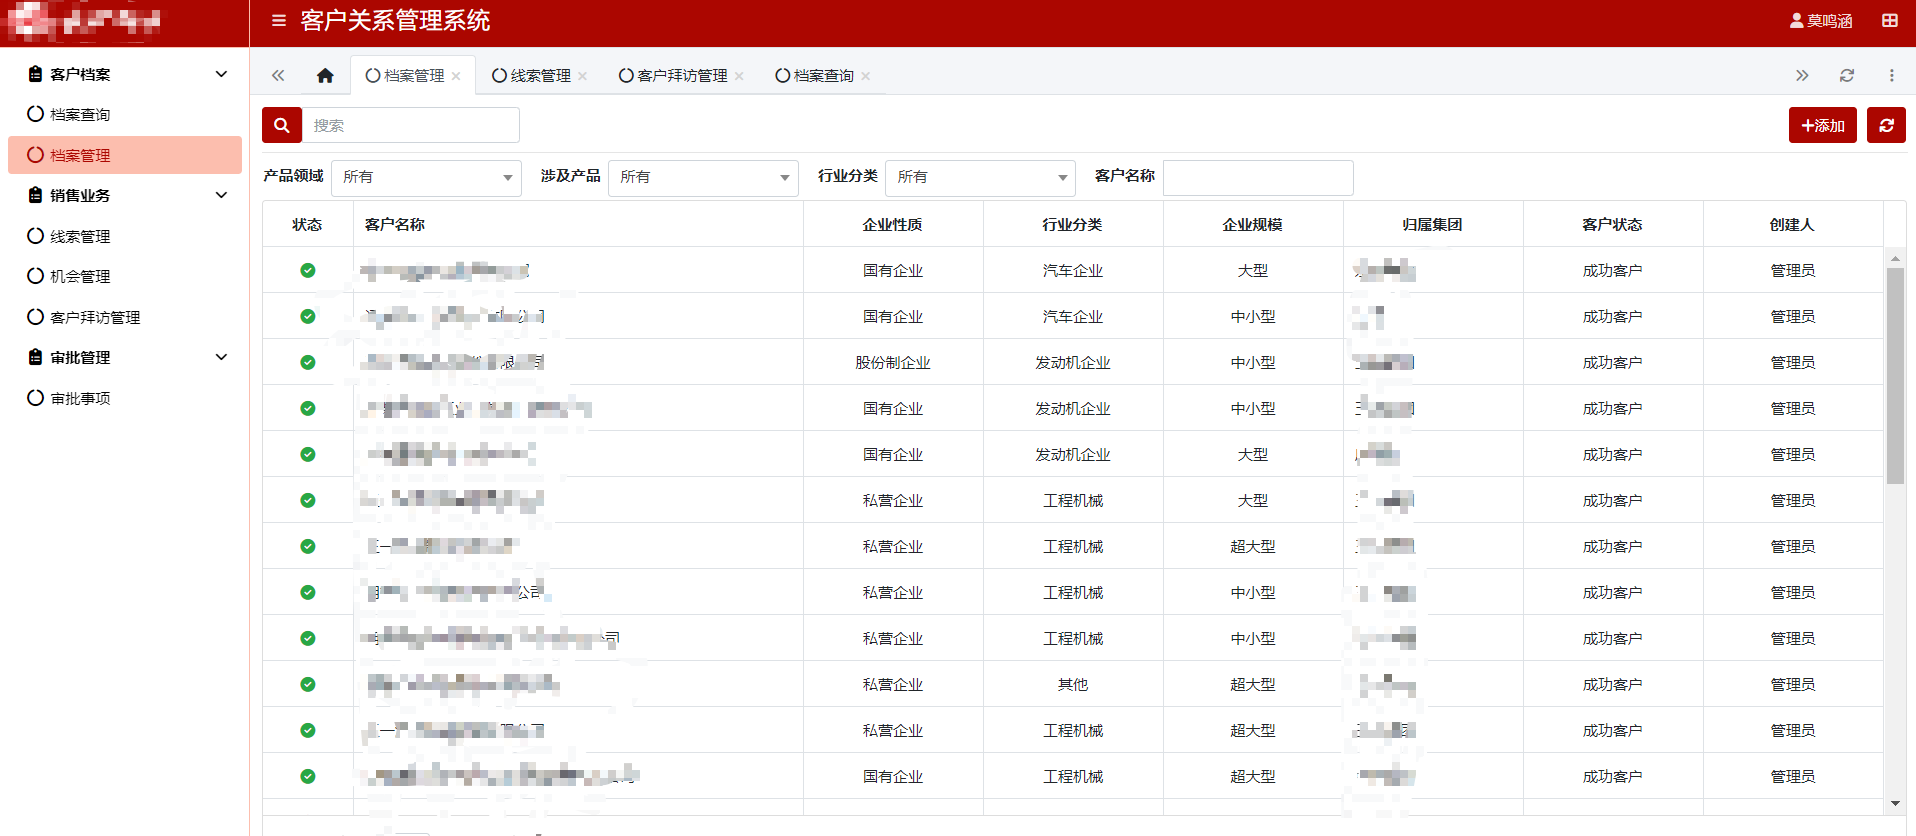Sort by the 状态 column header
Image resolution: width=1916 pixels, height=836 pixels.
click(307, 225)
